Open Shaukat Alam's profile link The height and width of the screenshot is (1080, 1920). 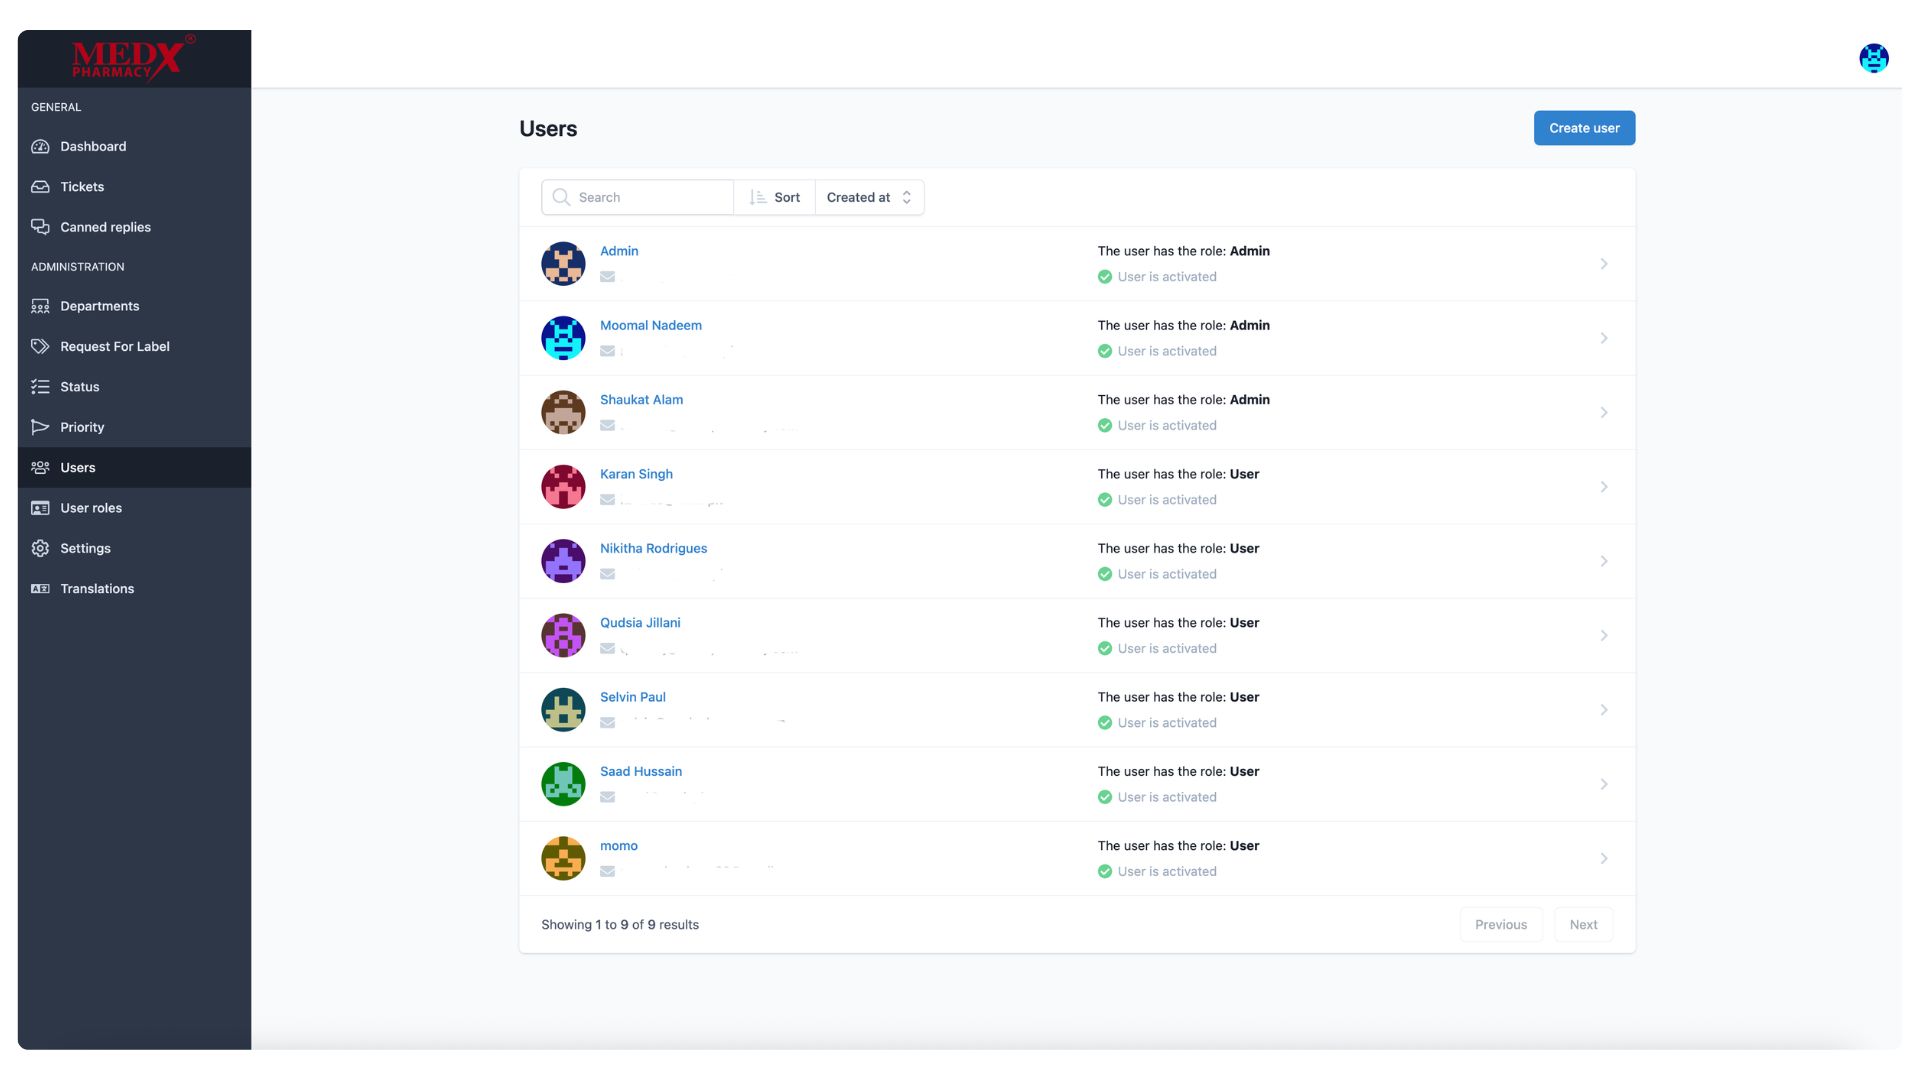[641, 400]
